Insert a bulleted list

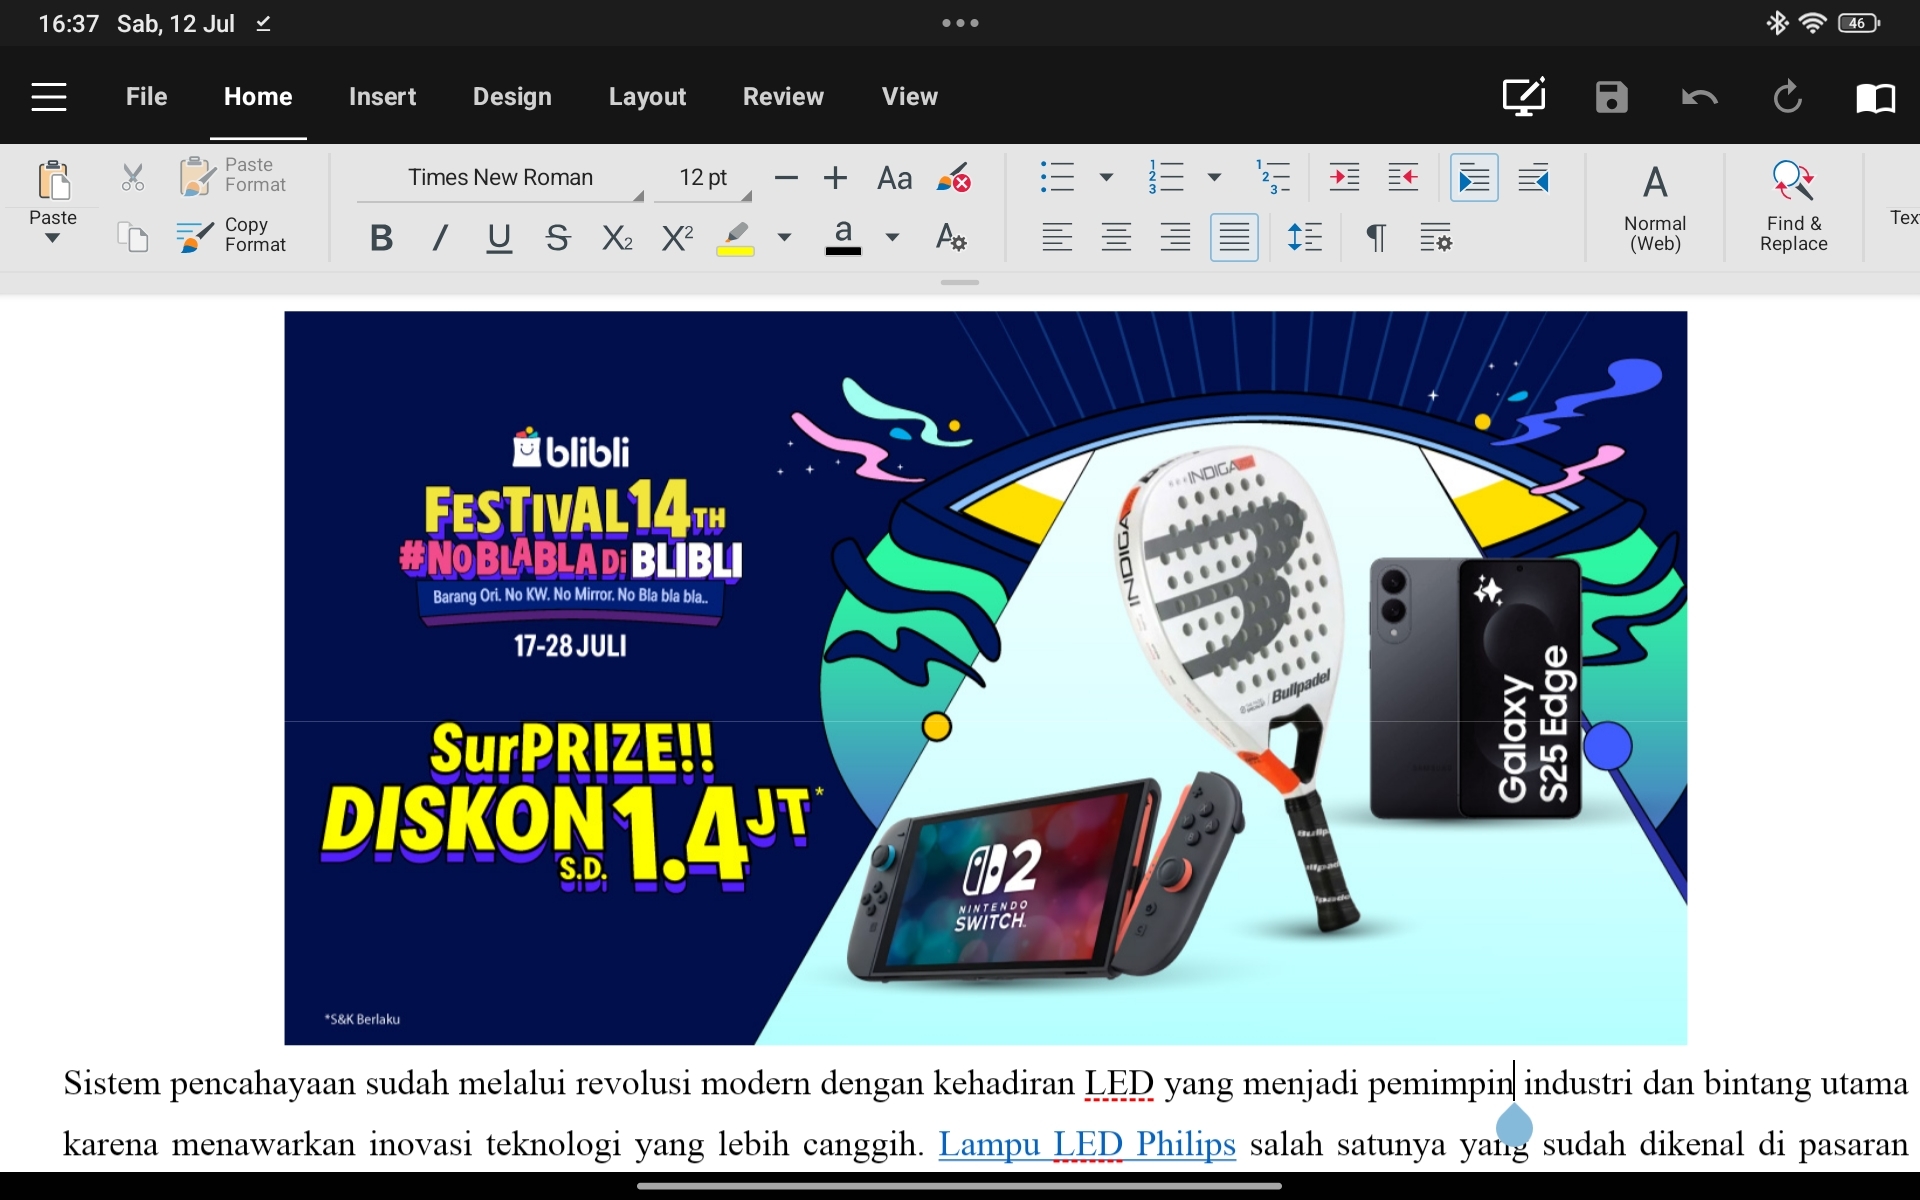click(x=1057, y=178)
